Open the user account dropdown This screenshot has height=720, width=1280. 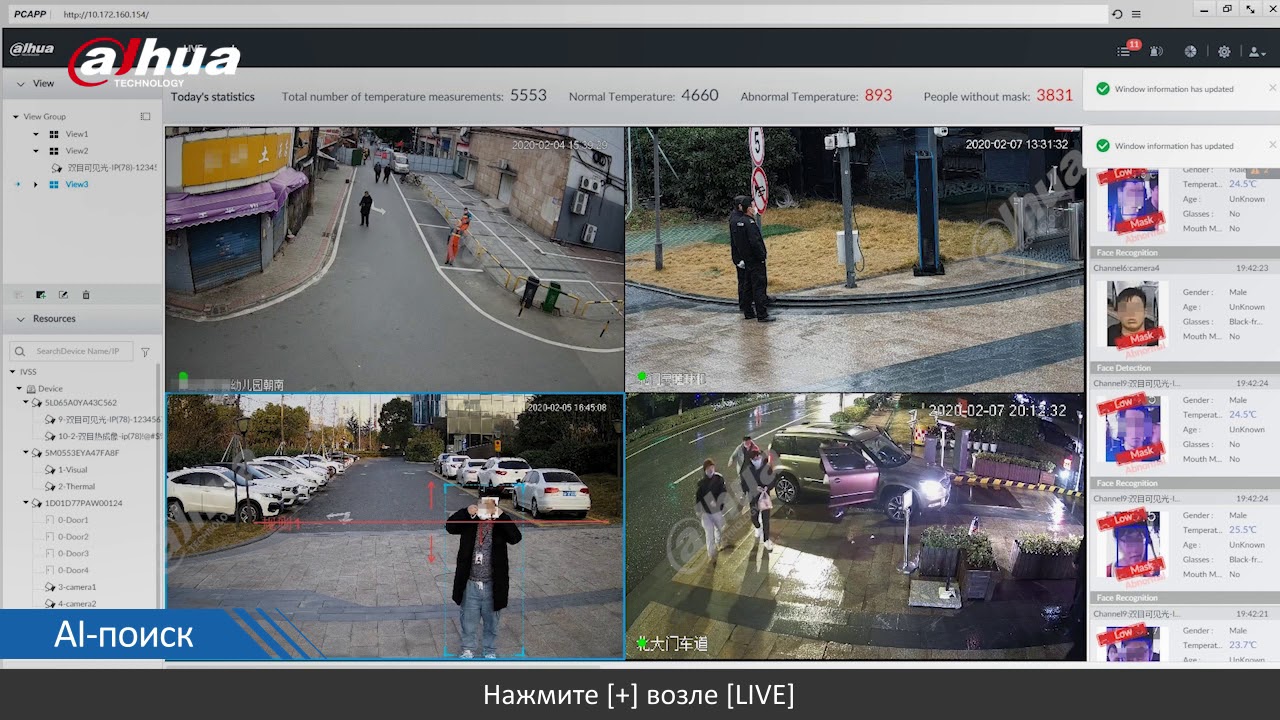pyautogui.click(x=1257, y=51)
